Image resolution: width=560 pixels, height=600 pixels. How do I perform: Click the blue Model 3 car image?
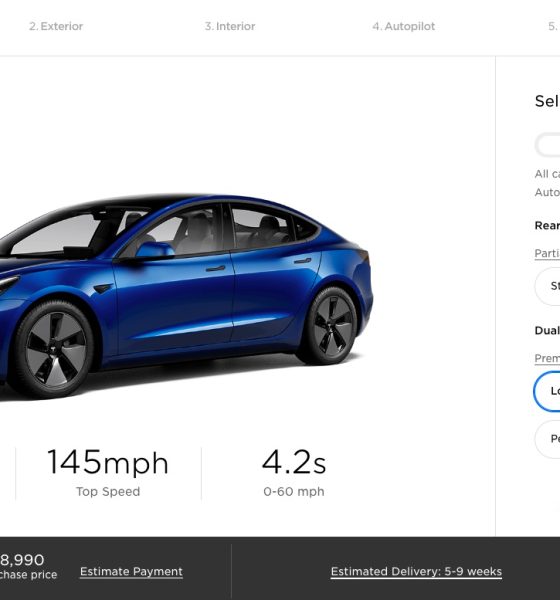coord(186,297)
